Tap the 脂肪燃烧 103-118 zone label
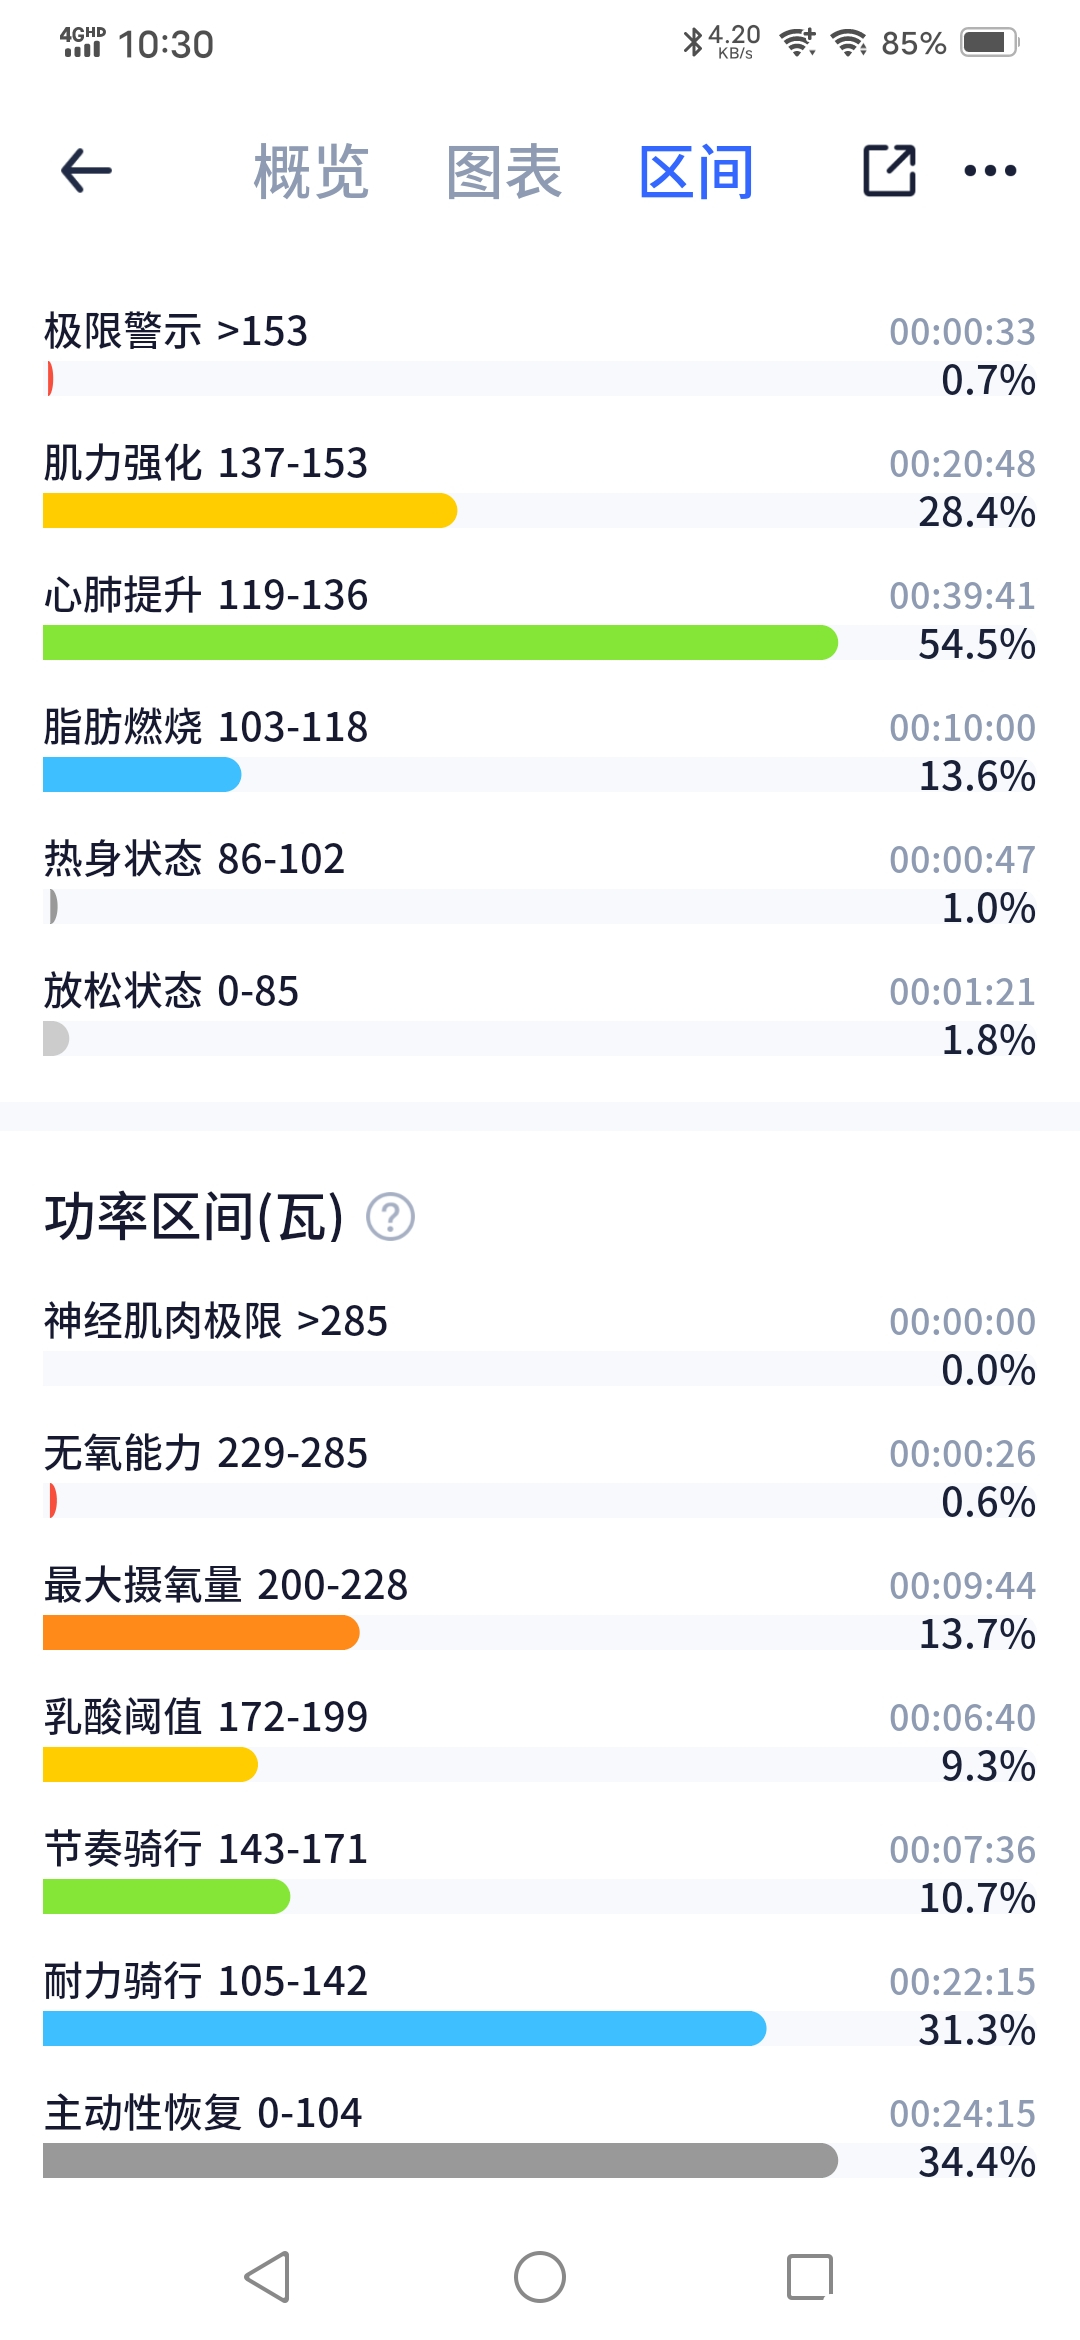 click(x=206, y=727)
